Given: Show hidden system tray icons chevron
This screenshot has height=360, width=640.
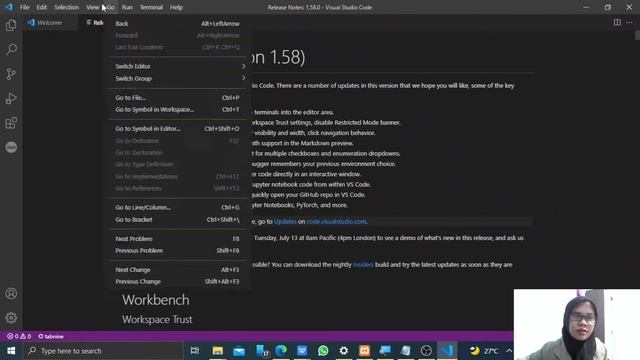Looking at the screenshot, I should pos(509,351).
